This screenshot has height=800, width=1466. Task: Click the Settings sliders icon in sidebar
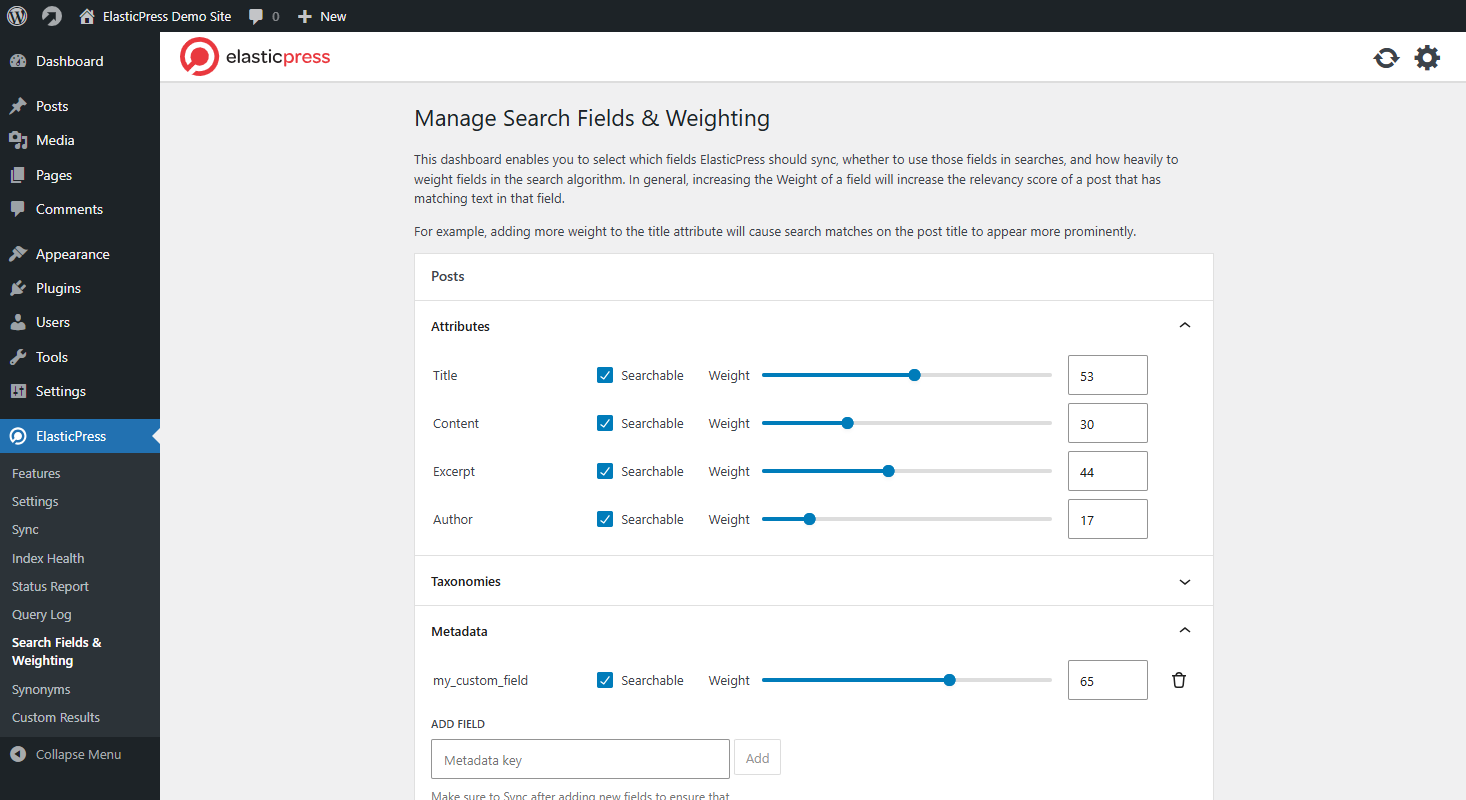coord(18,391)
